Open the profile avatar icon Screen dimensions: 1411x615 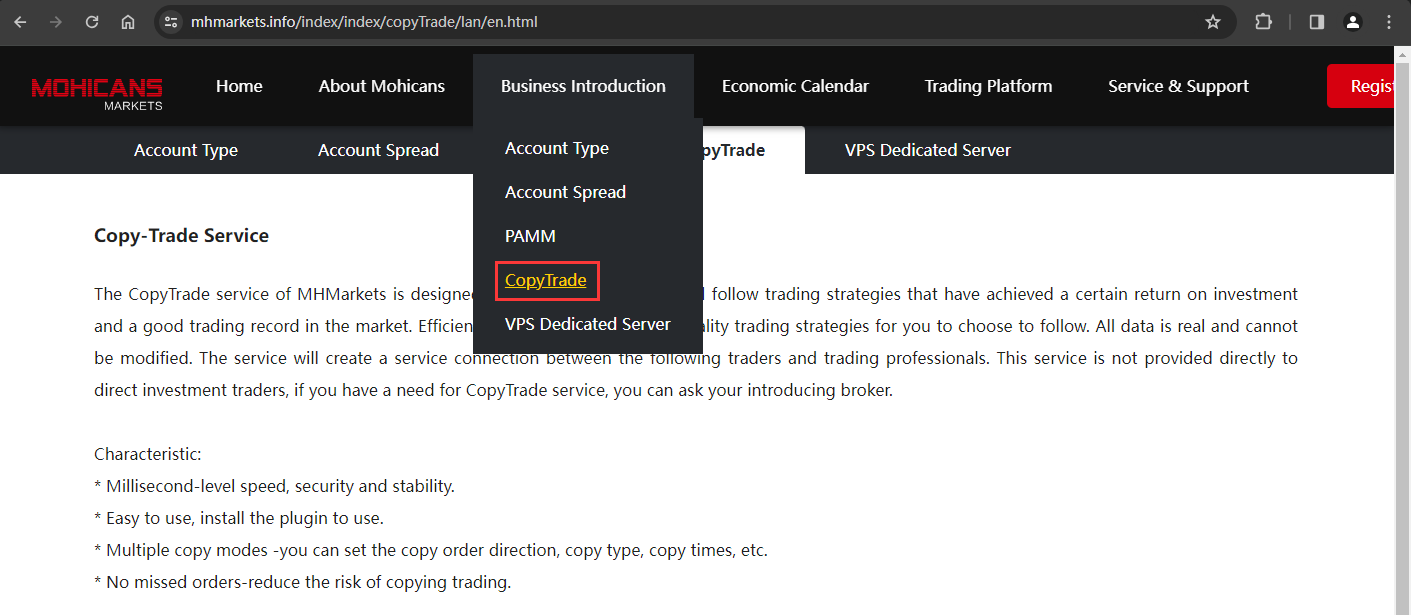coord(1353,22)
